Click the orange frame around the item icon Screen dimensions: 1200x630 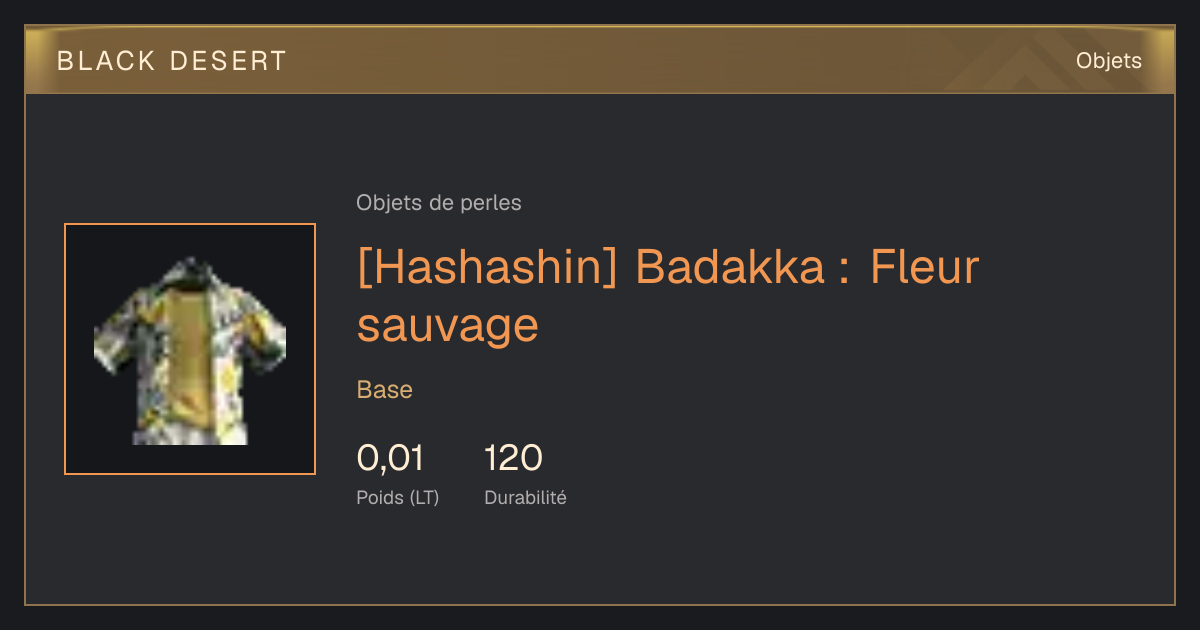(x=190, y=349)
